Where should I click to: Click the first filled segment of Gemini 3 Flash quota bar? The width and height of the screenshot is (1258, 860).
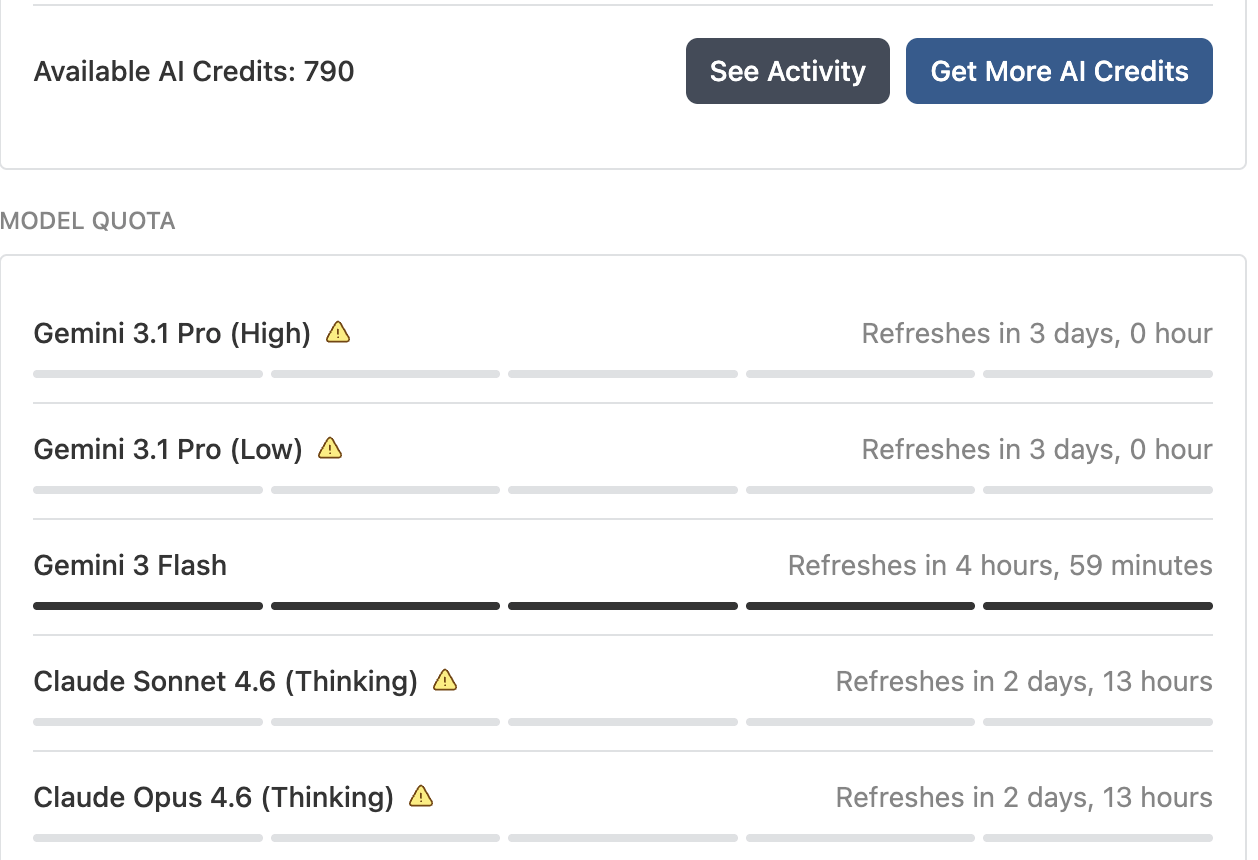[x=148, y=606]
